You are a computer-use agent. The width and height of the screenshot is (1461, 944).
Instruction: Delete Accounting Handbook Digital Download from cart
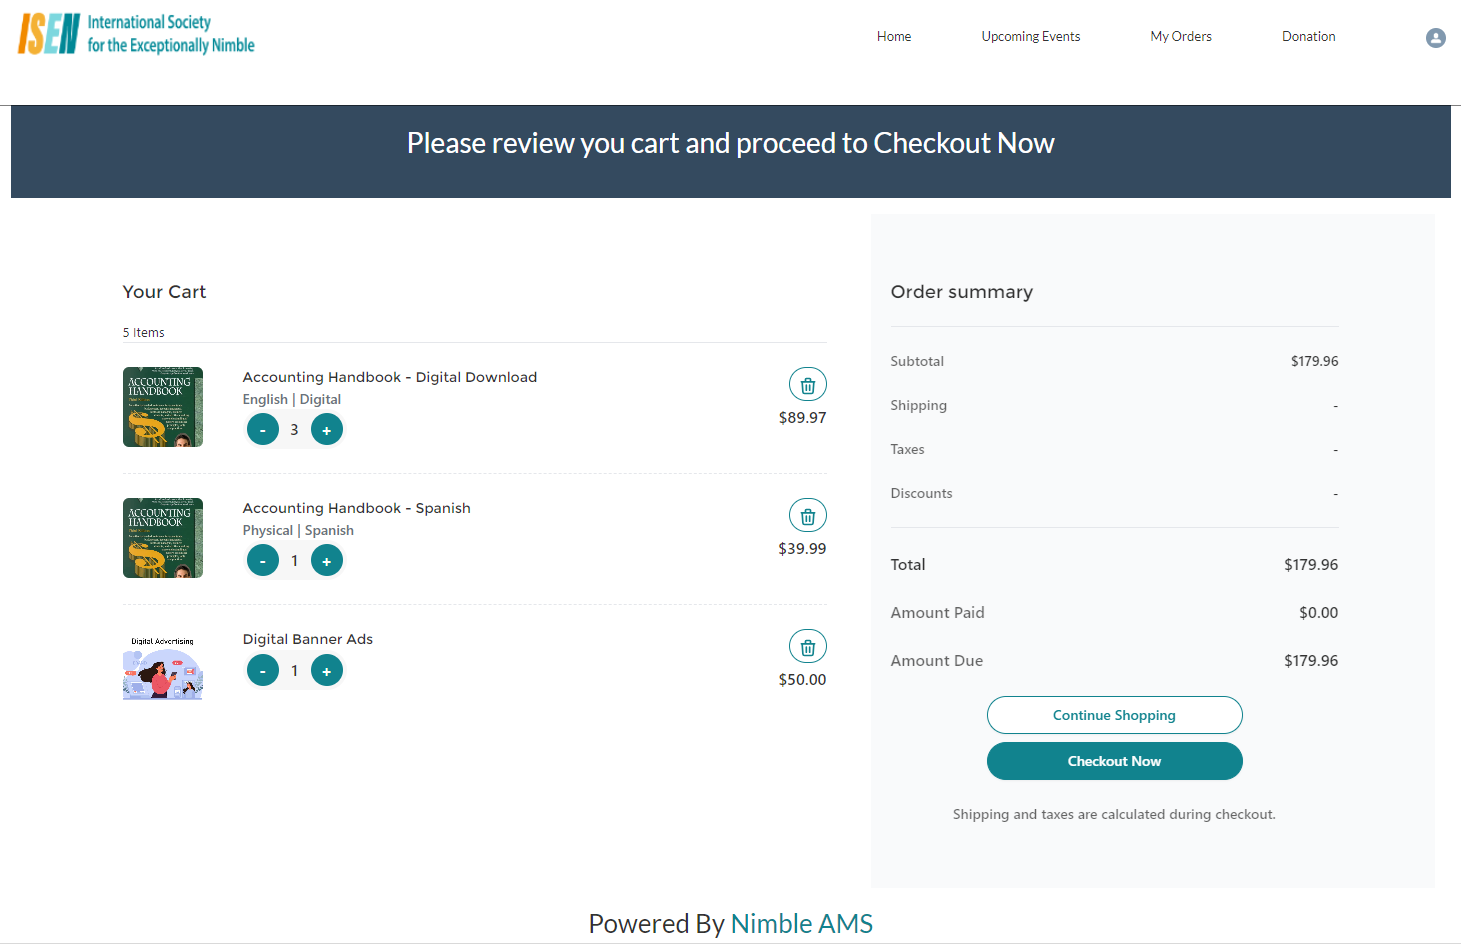pyautogui.click(x=807, y=385)
